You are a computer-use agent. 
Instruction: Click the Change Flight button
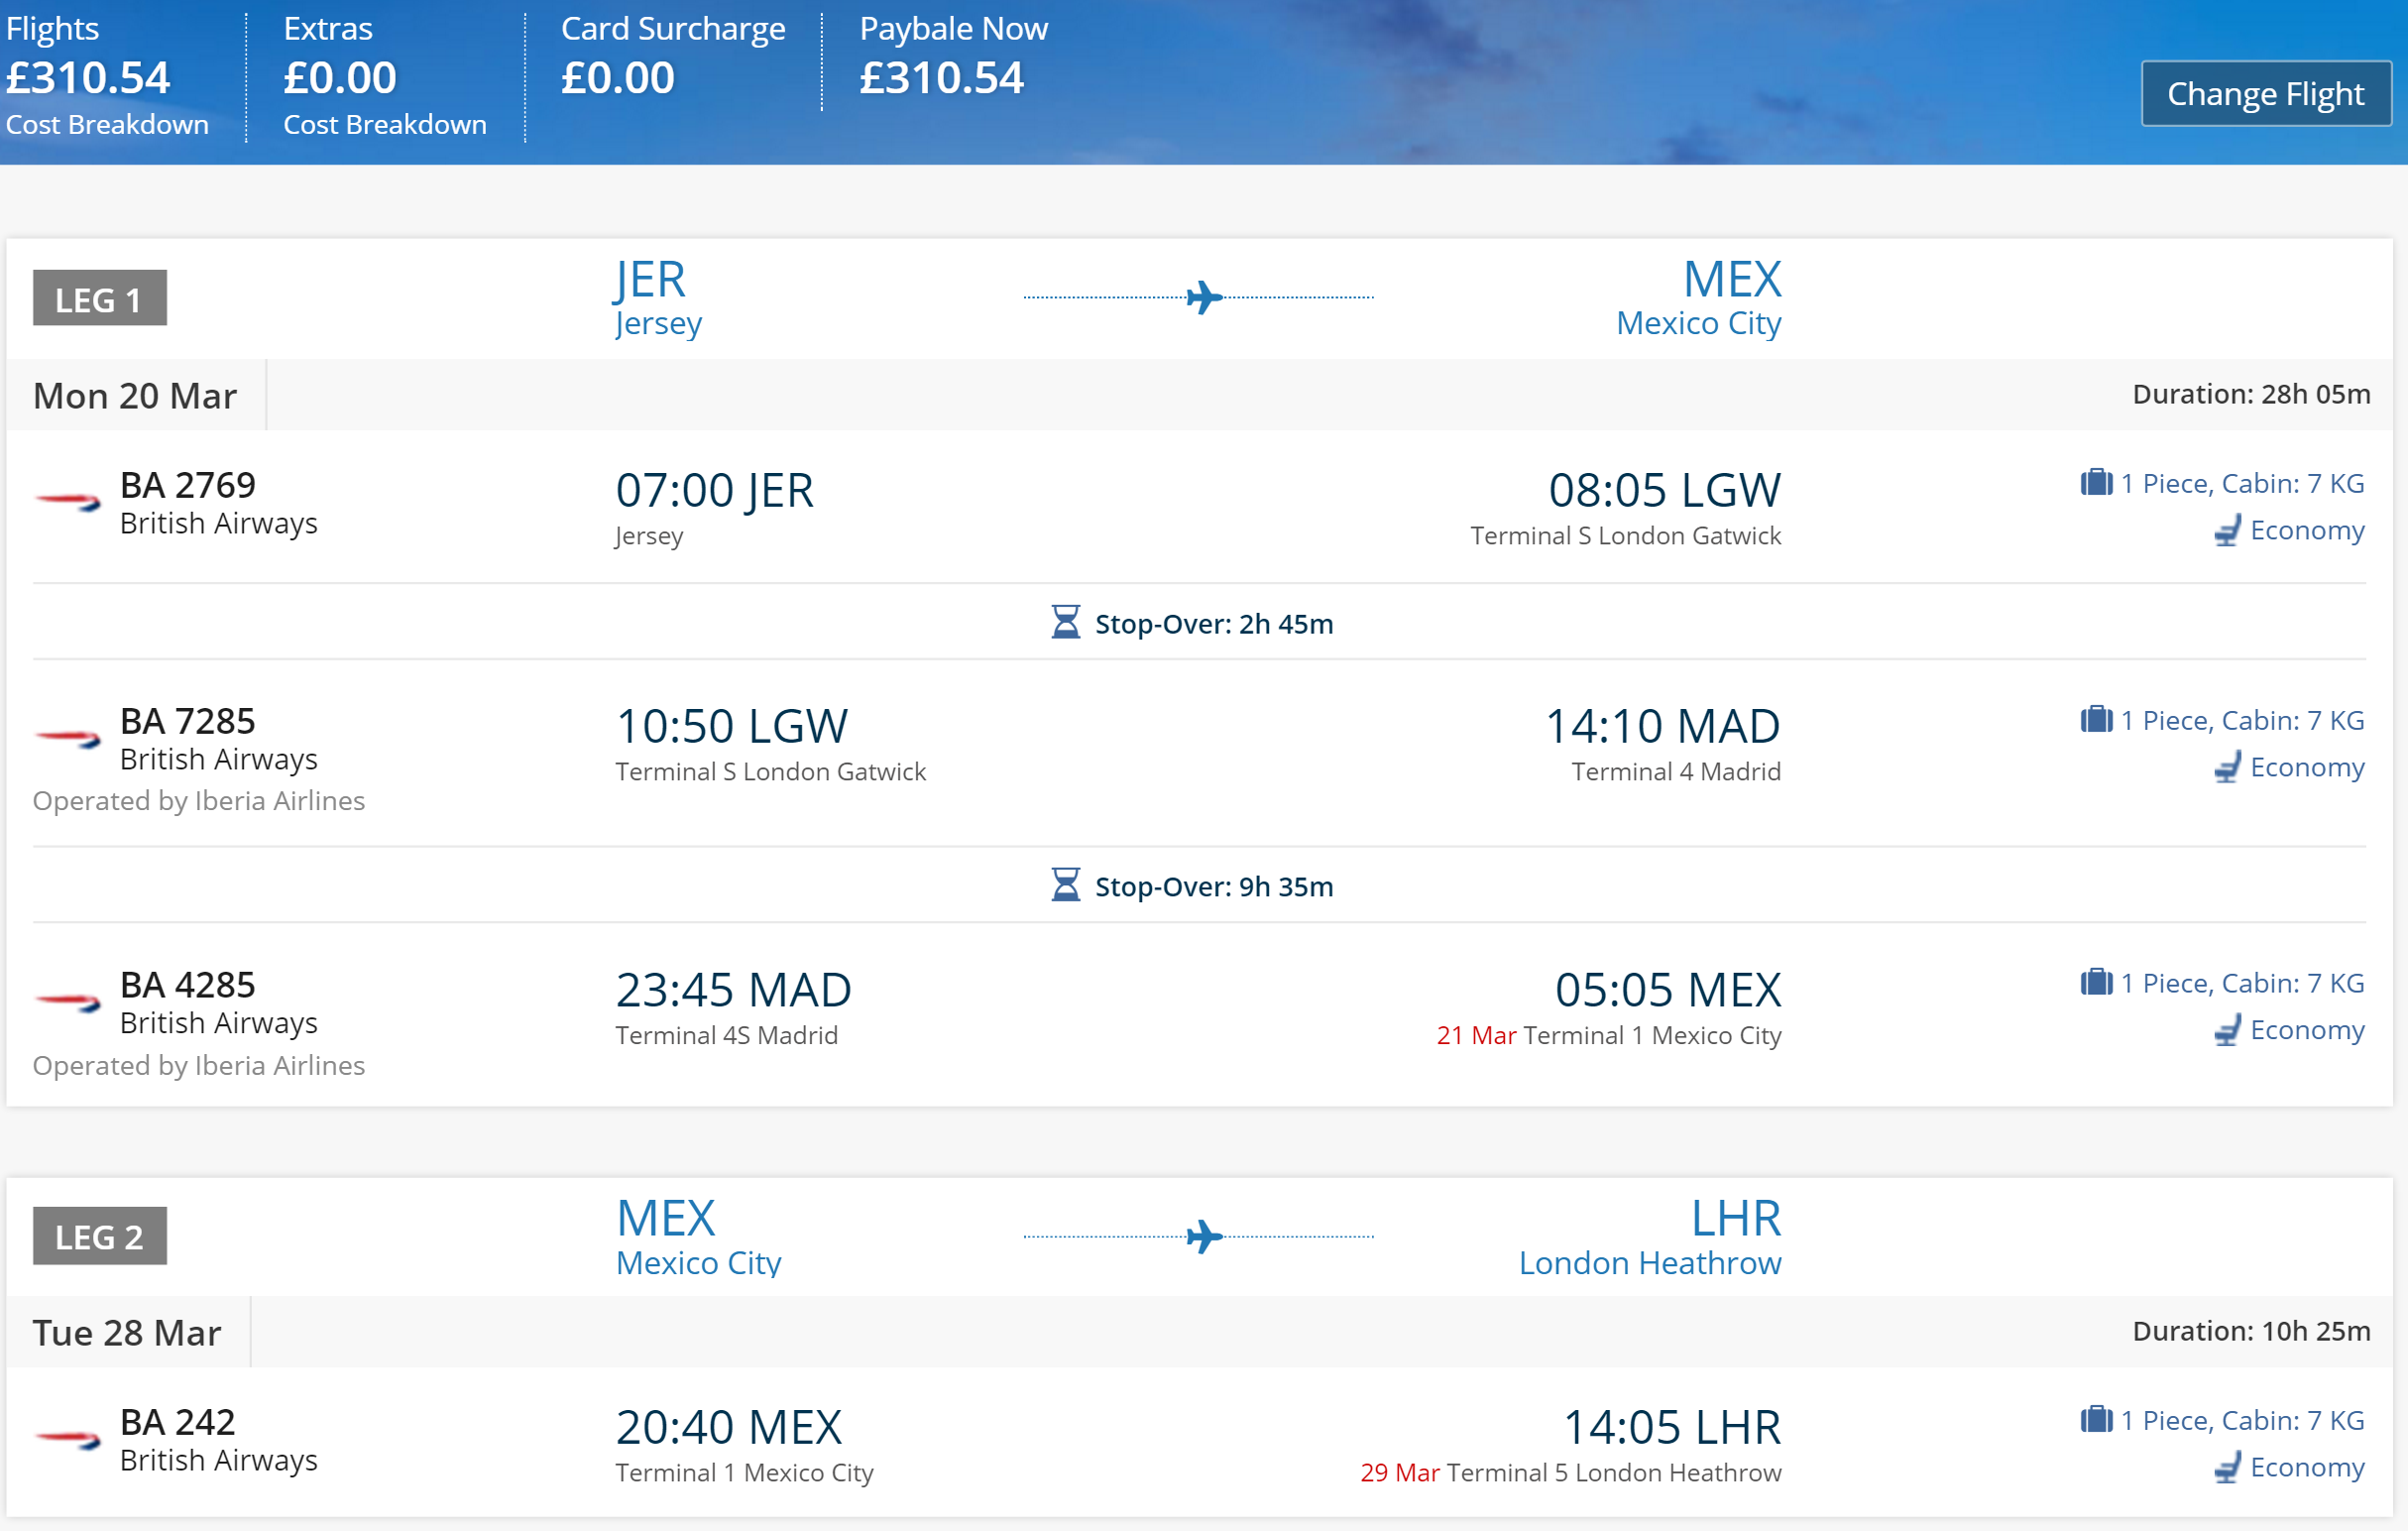point(2266,93)
